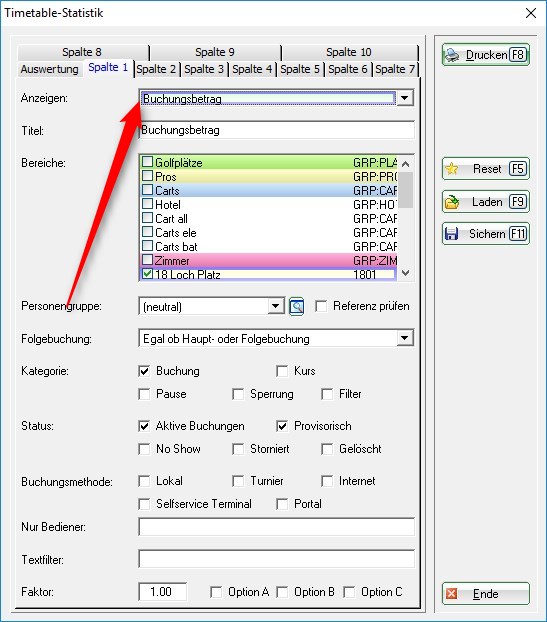Click the red X icon on Ende
Image resolution: width=547 pixels, height=622 pixels.
(x=451, y=593)
